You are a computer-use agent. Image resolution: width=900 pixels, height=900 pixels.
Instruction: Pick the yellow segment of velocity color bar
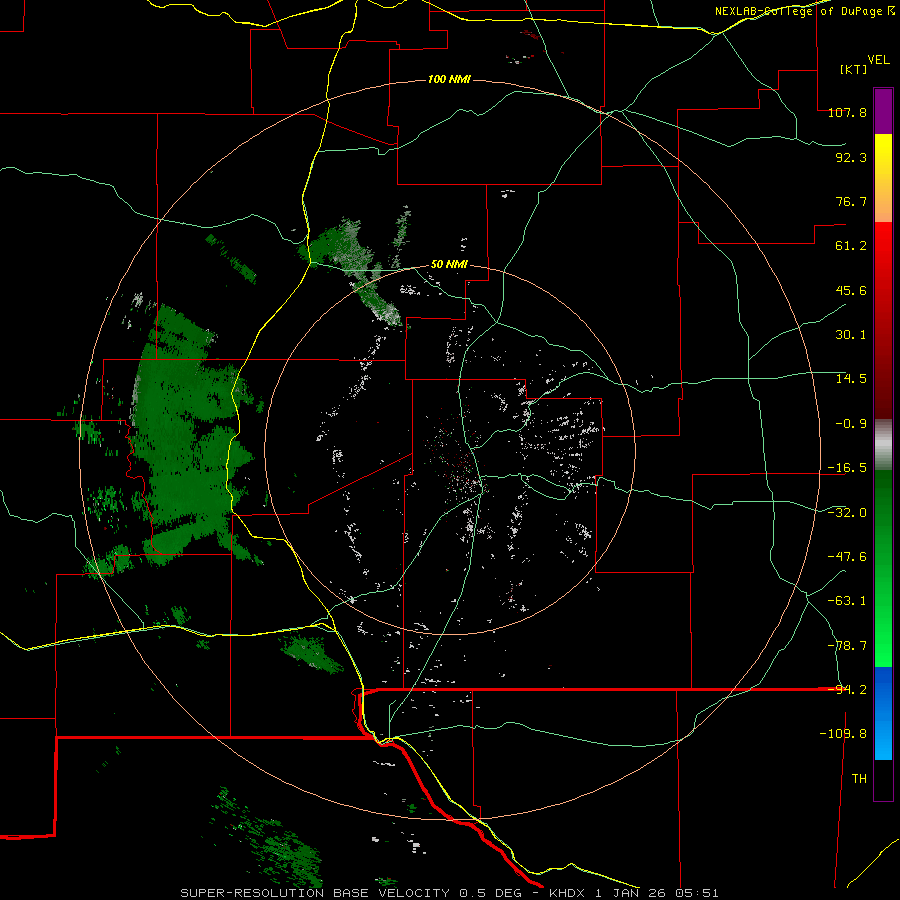coord(883,155)
